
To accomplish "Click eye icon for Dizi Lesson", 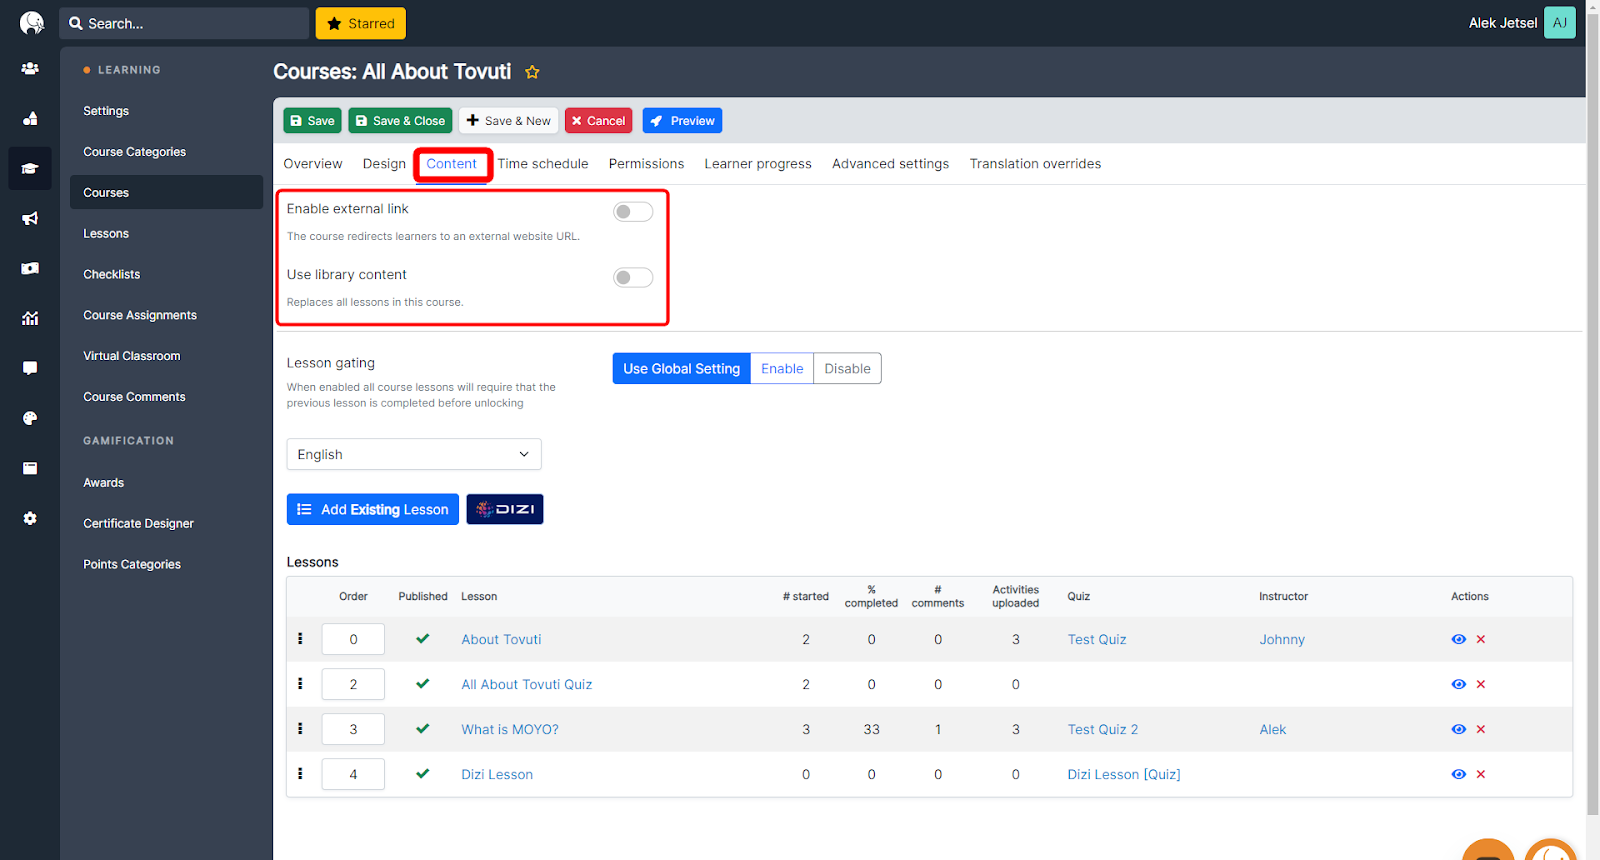I will coord(1459,774).
